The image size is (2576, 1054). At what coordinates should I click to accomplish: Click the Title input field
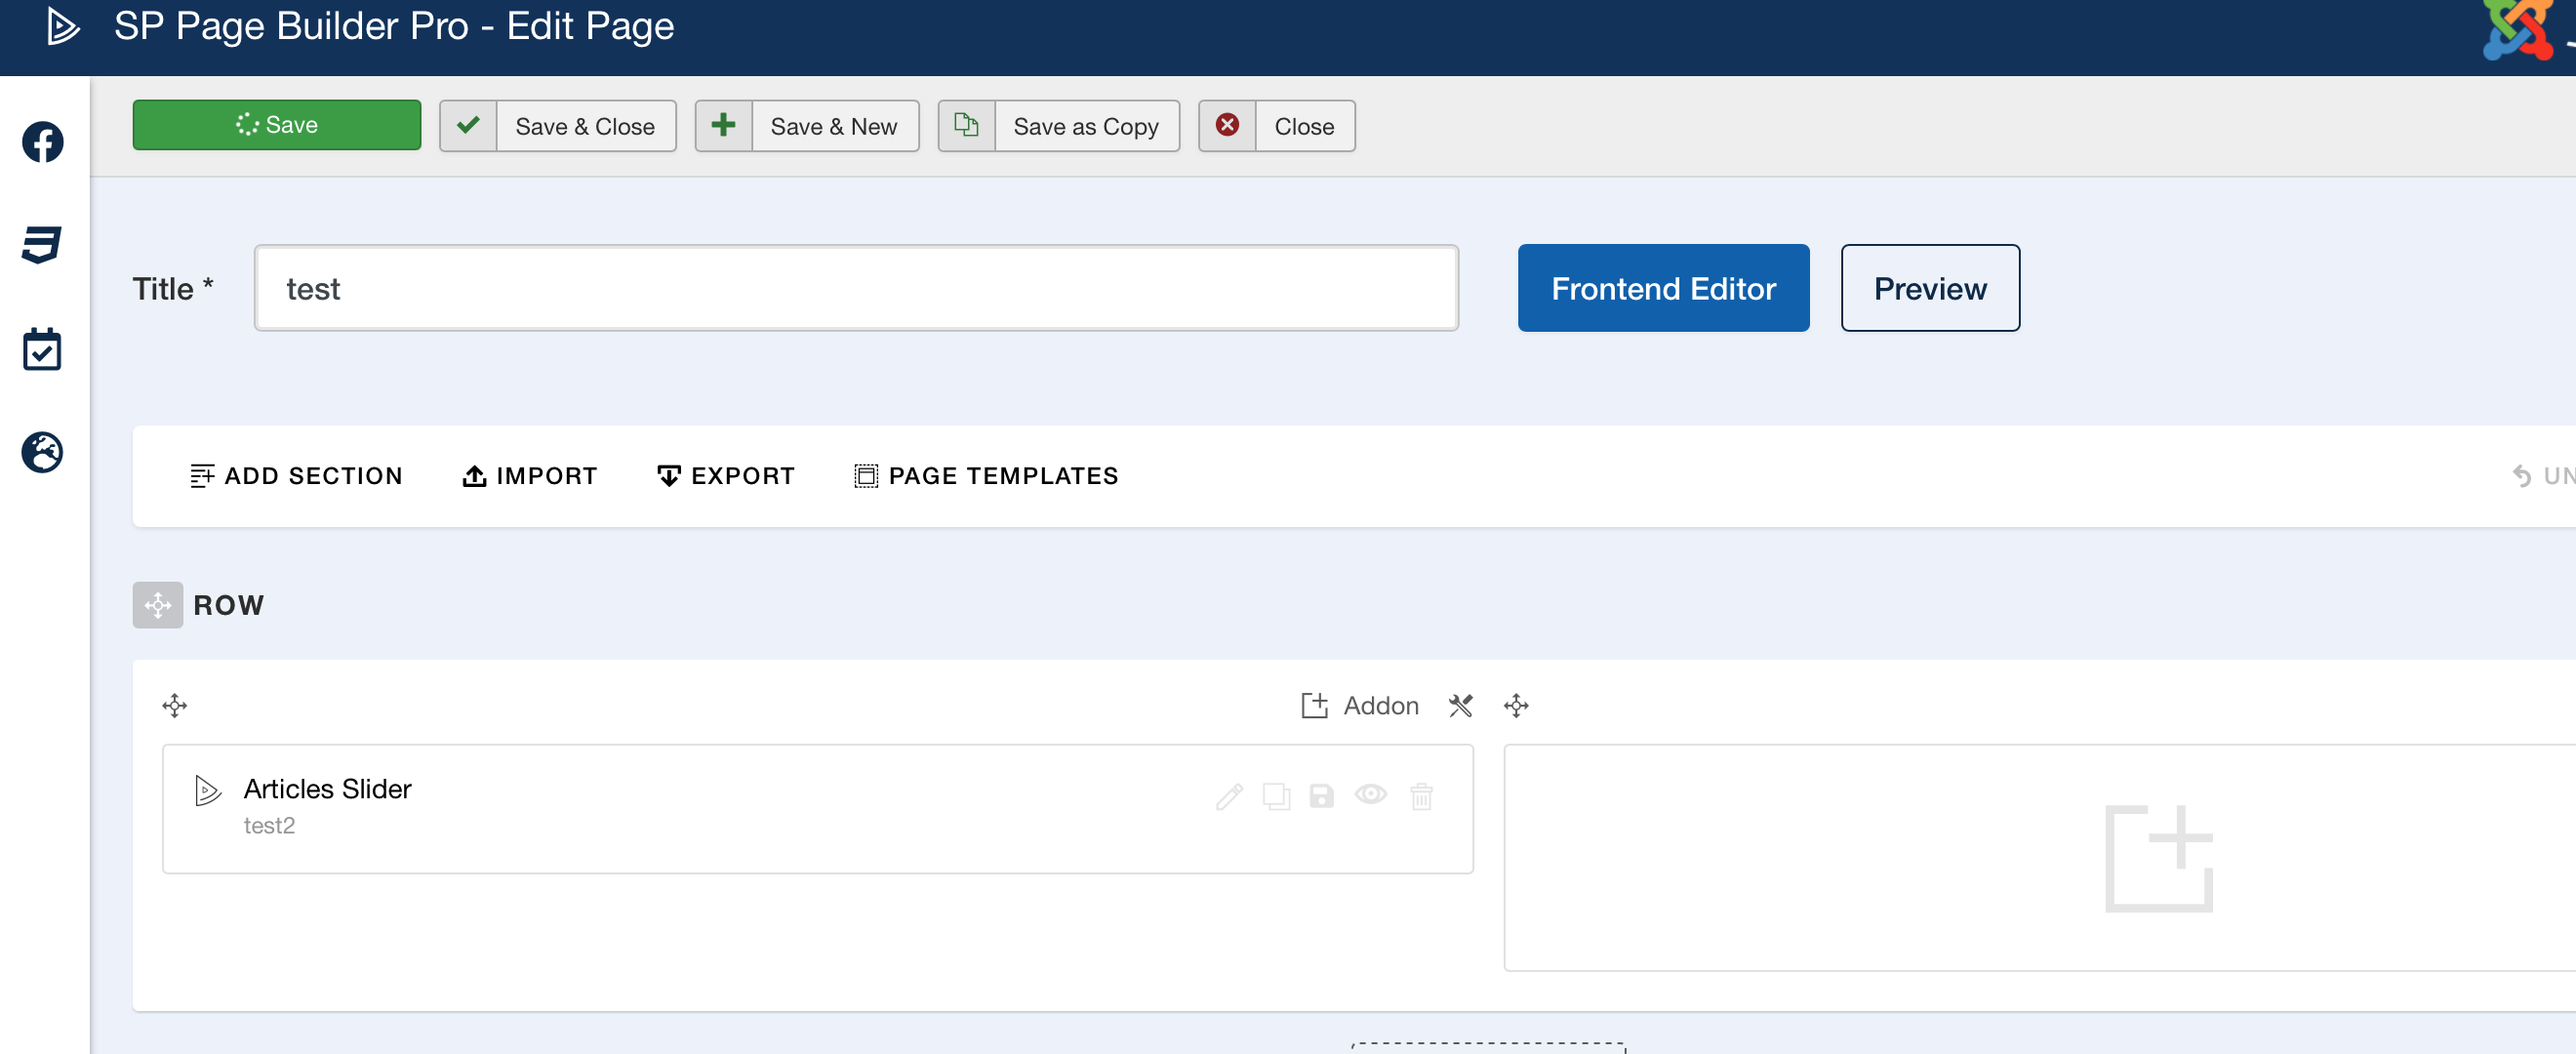[x=856, y=288]
